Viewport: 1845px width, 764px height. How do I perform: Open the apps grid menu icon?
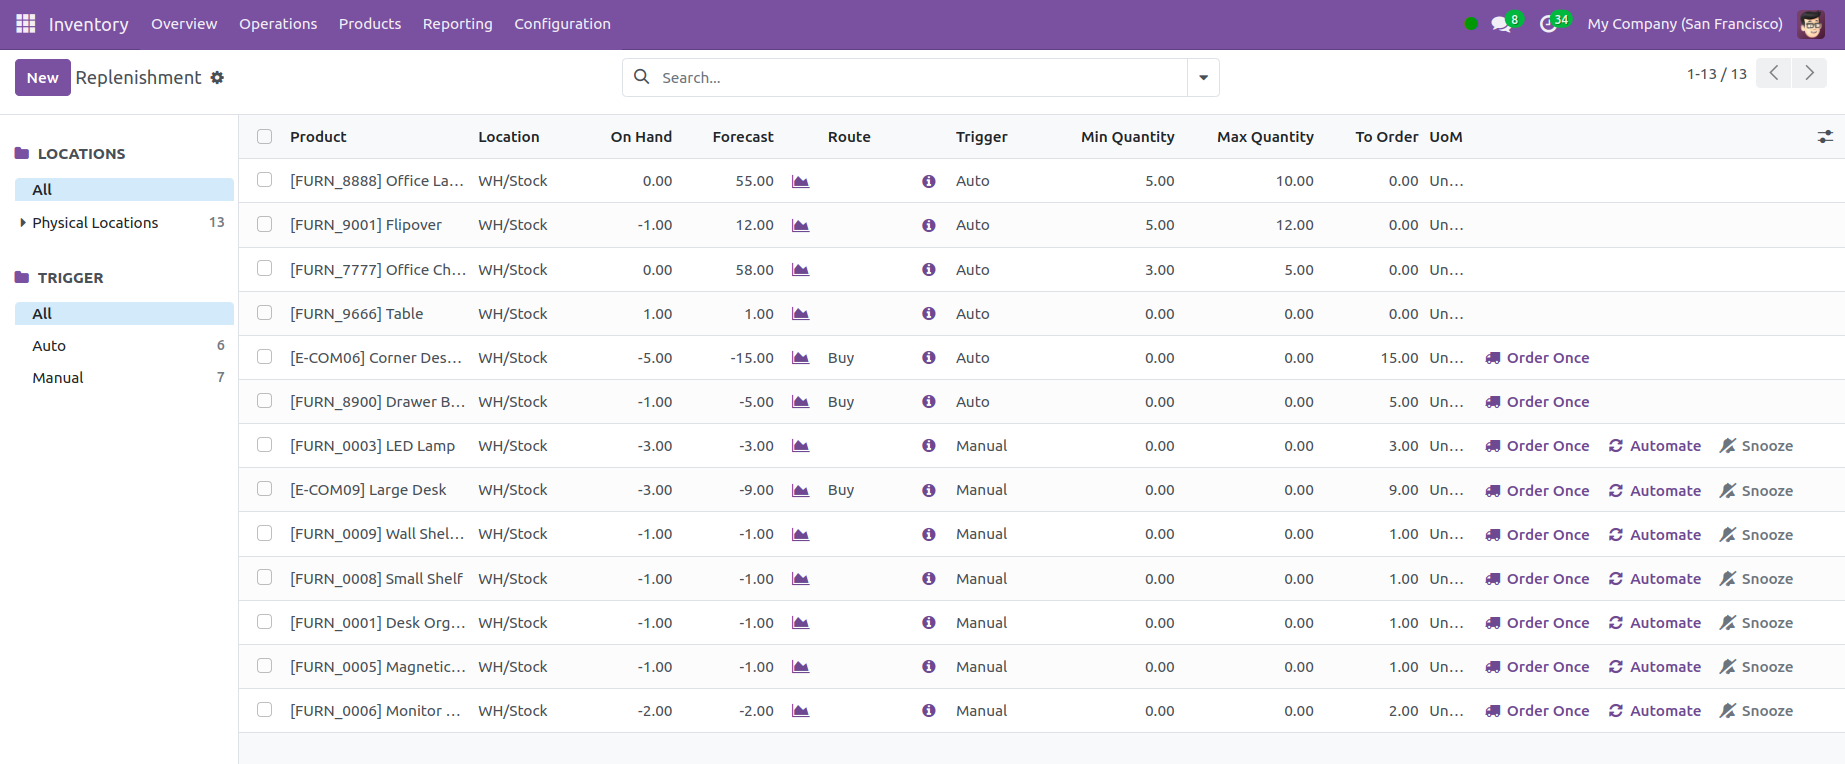click(26, 24)
